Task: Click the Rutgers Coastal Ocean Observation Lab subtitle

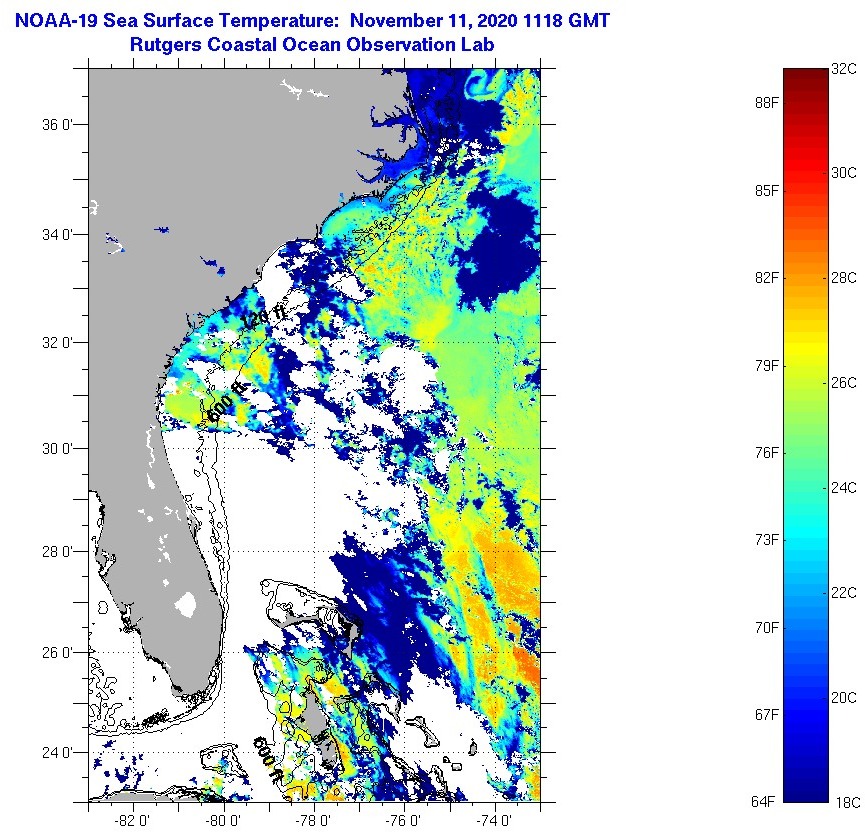Action: pos(312,45)
